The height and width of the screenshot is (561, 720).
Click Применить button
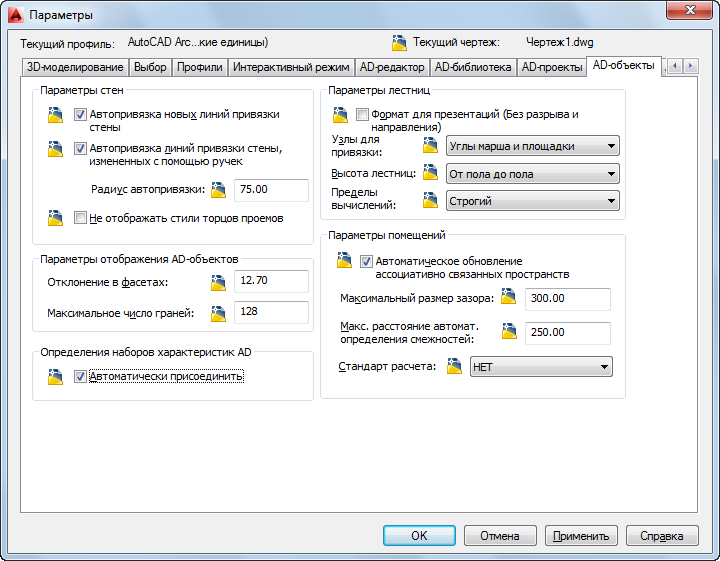[x=581, y=536]
